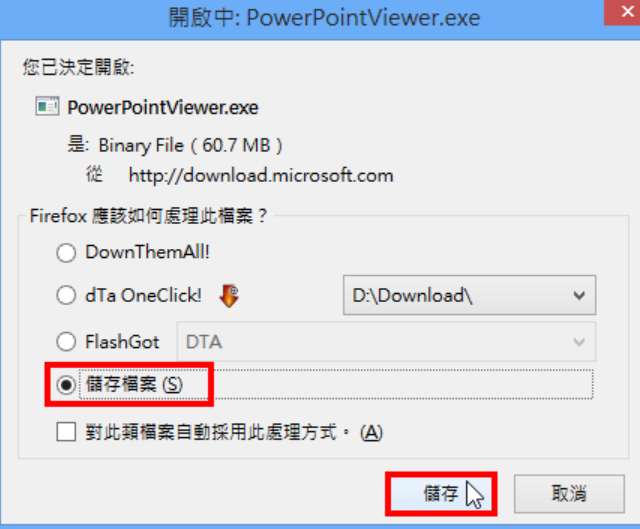
Task: Click the 儲存 button
Action: (441, 494)
